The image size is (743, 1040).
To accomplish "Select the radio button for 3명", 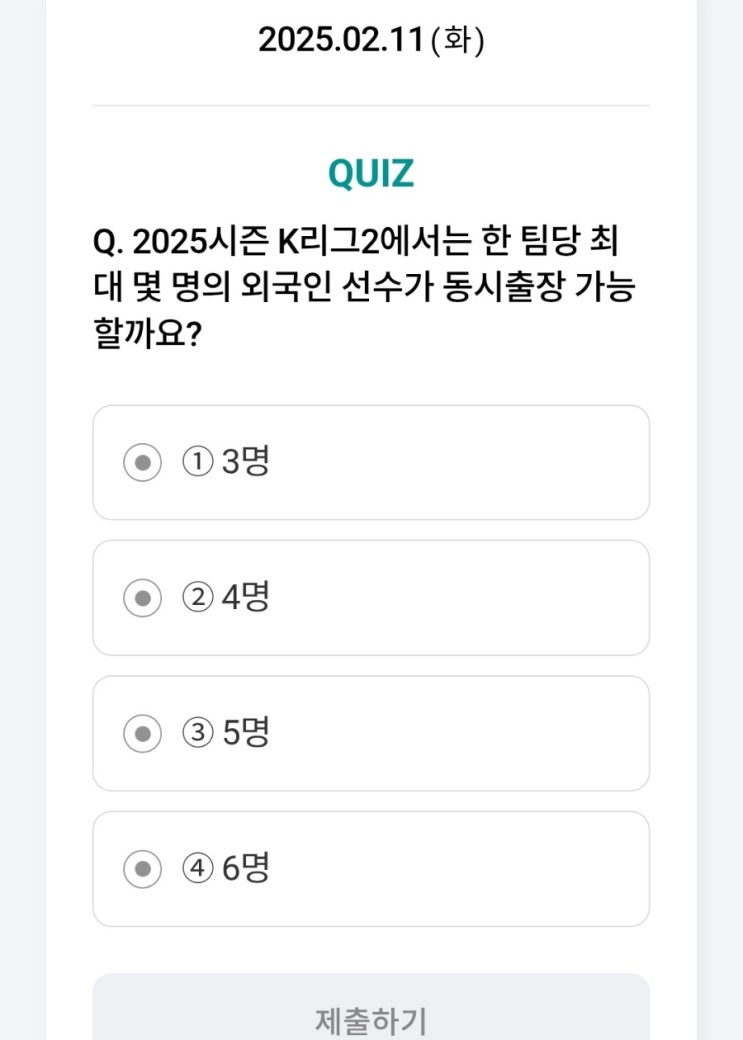I will point(142,463).
